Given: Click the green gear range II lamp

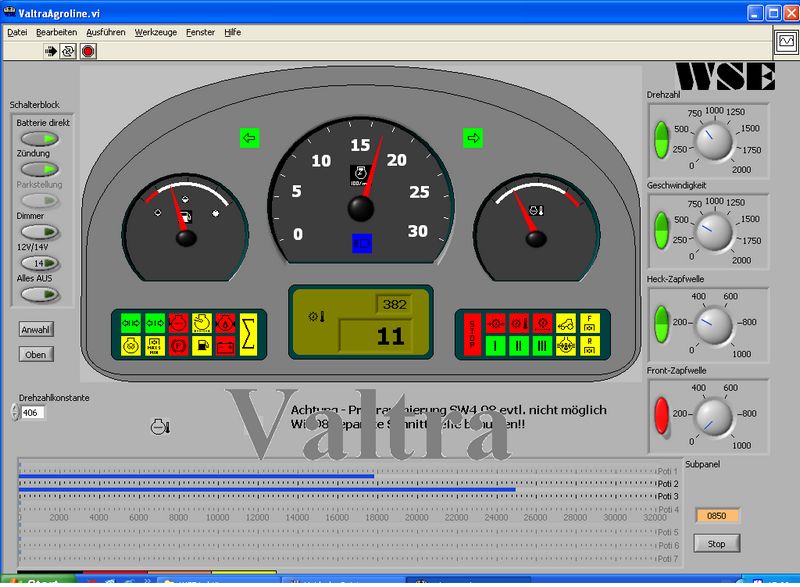Looking at the screenshot, I should pos(519,346).
